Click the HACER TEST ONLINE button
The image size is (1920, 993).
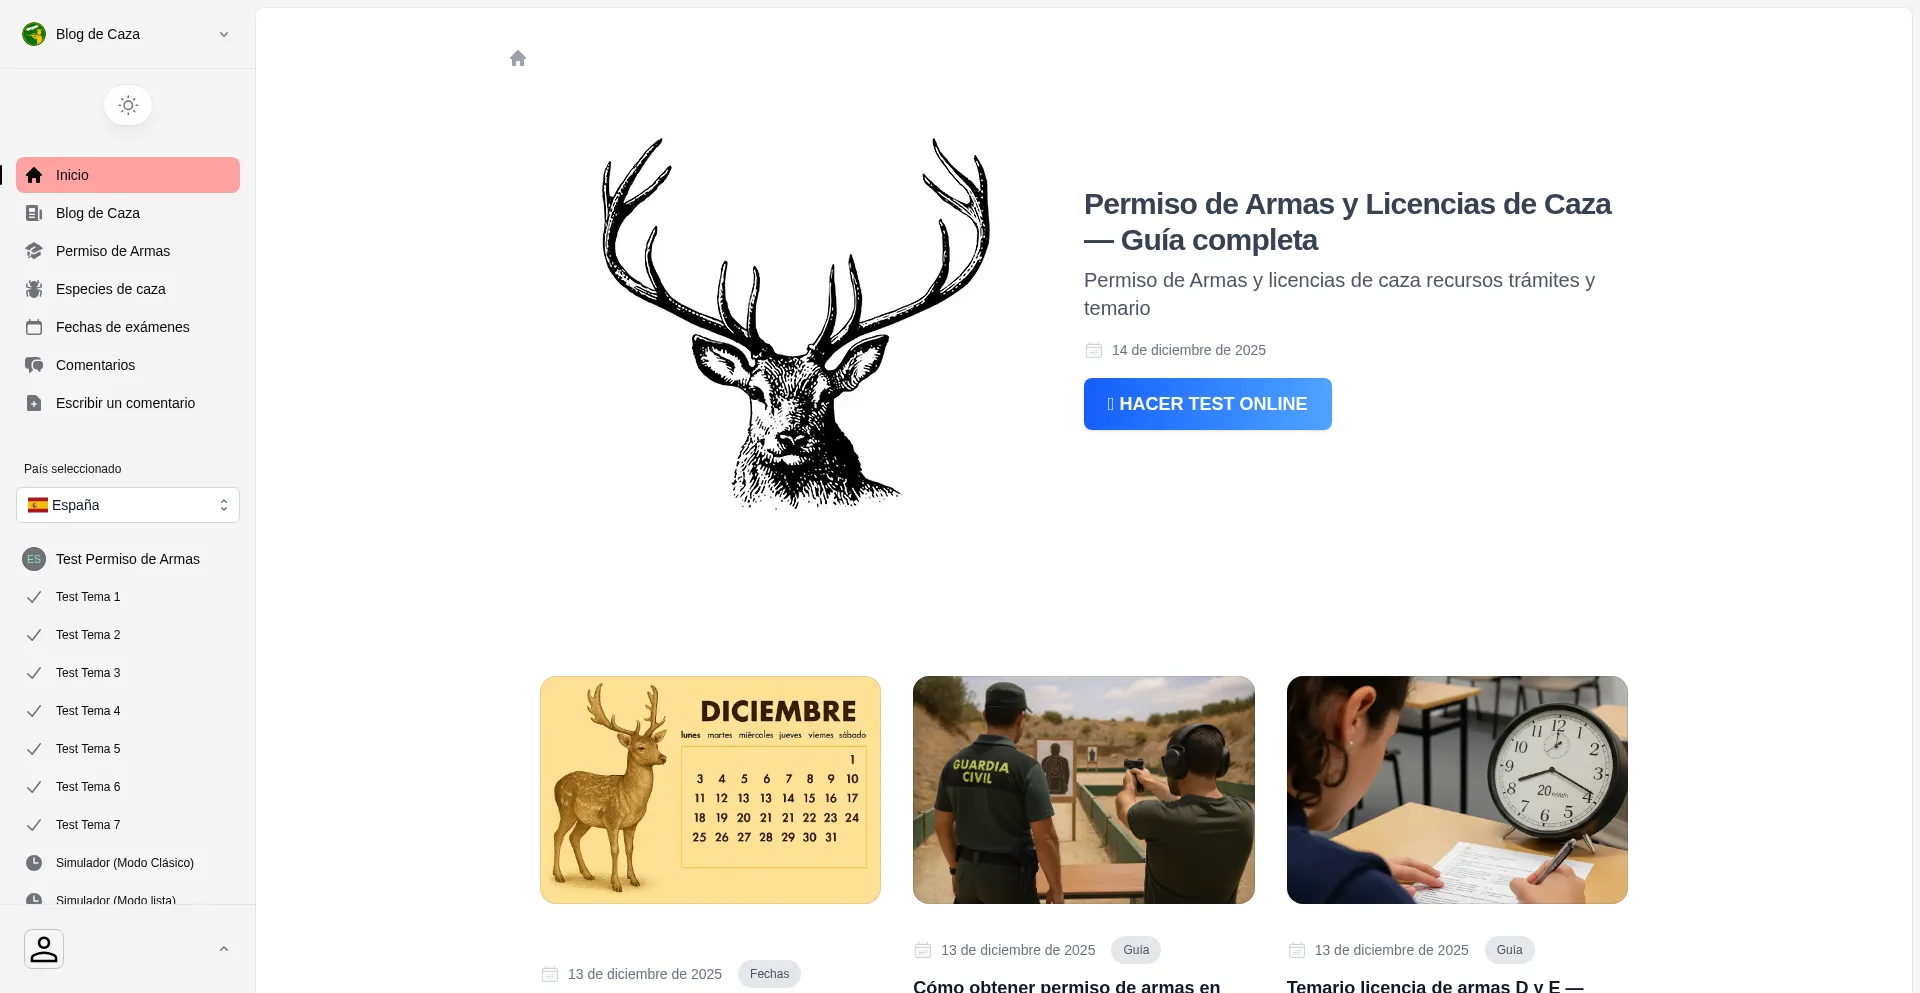tap(1207, 404)
